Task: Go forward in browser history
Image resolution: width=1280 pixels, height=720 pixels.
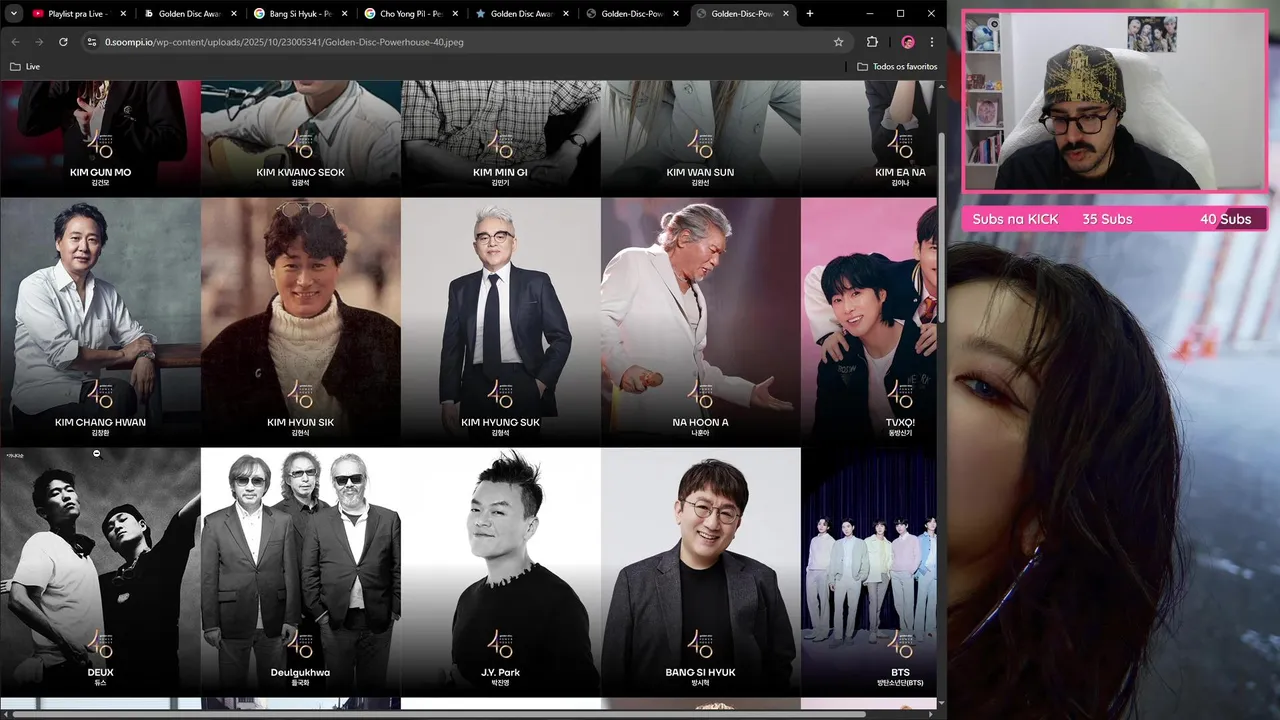Action: click(x=39, y=42)
